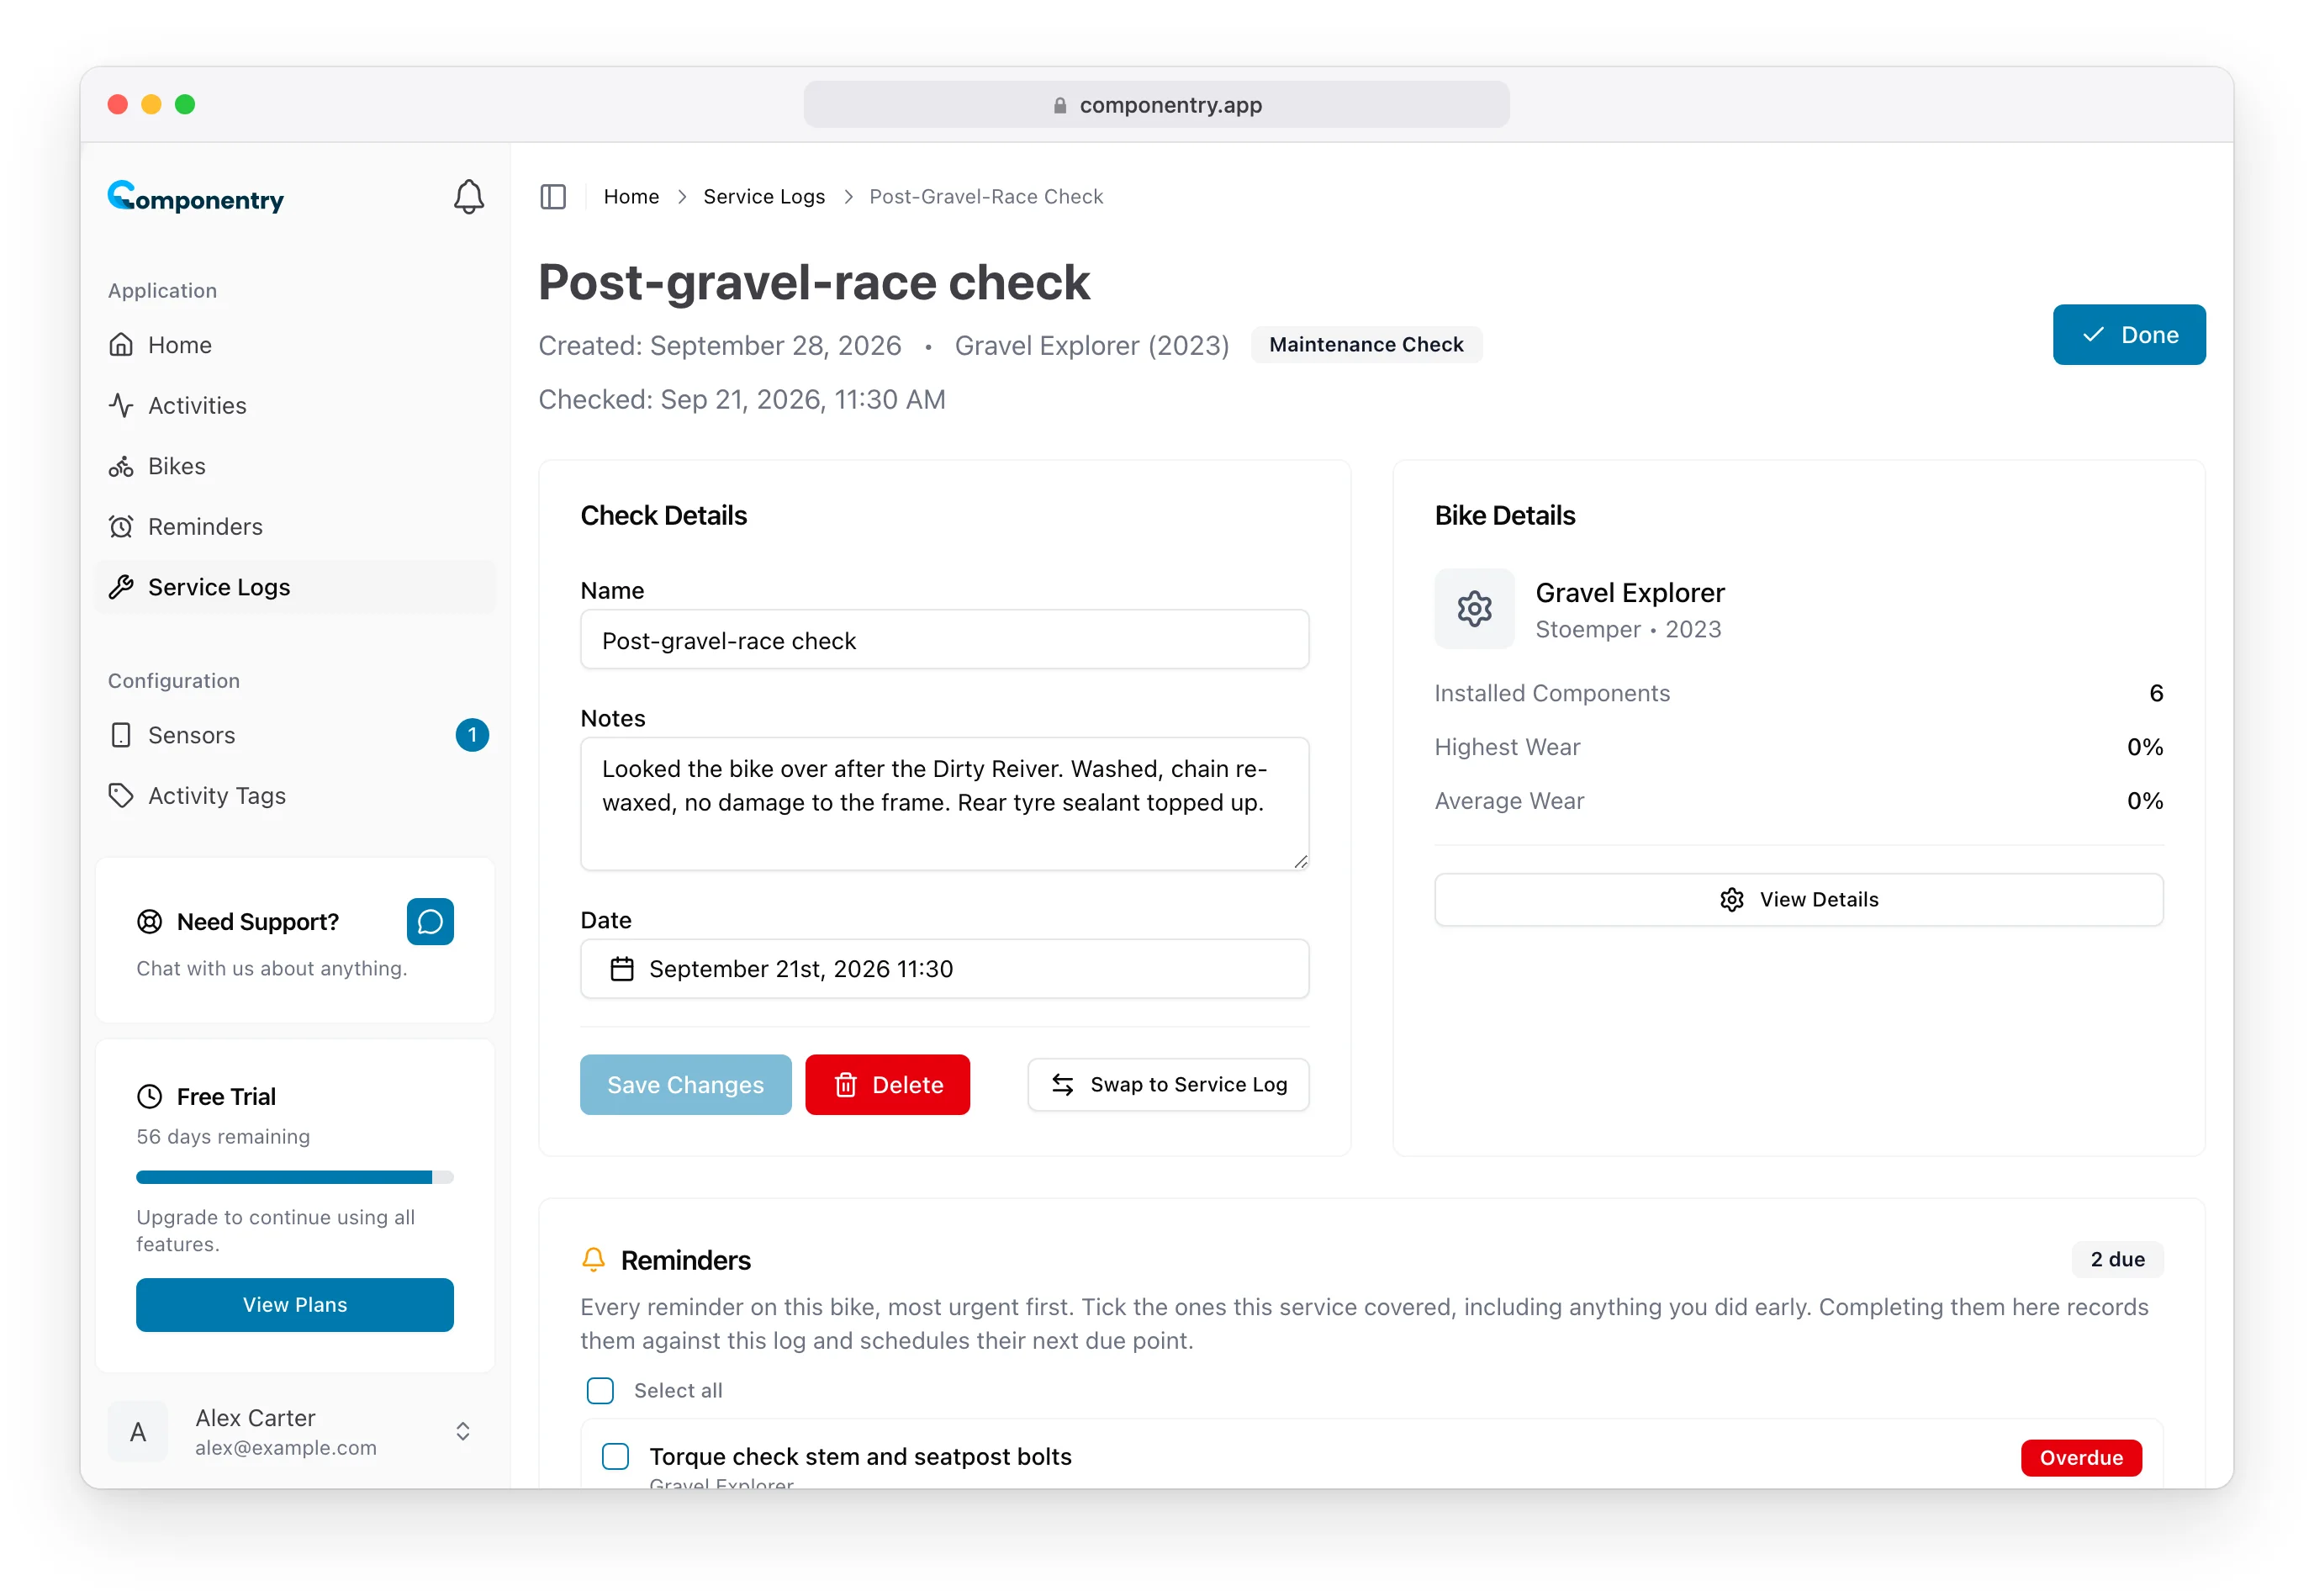This screenshot has width=2314, height=1596.
Task: Click the Free Trial progress bar
Action: [295, 1177]
